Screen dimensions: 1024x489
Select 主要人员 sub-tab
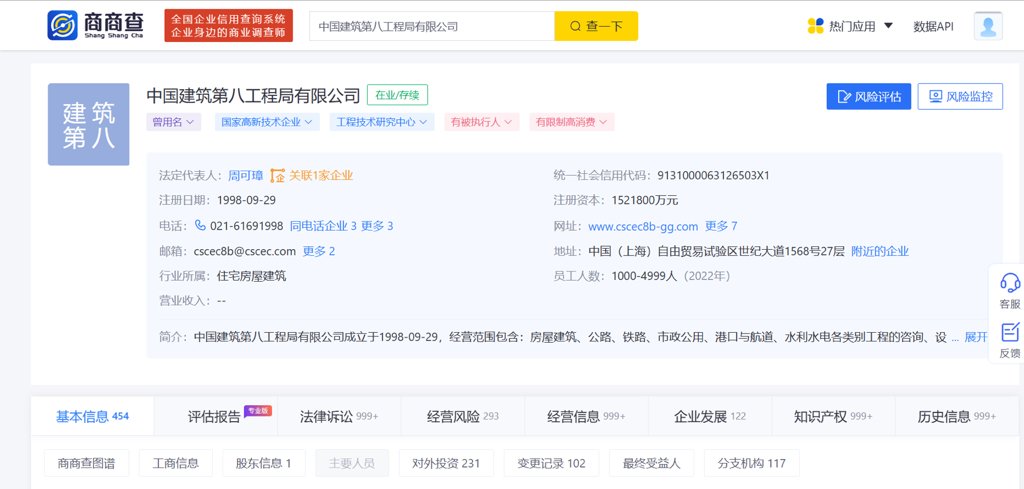pos(352,463)
